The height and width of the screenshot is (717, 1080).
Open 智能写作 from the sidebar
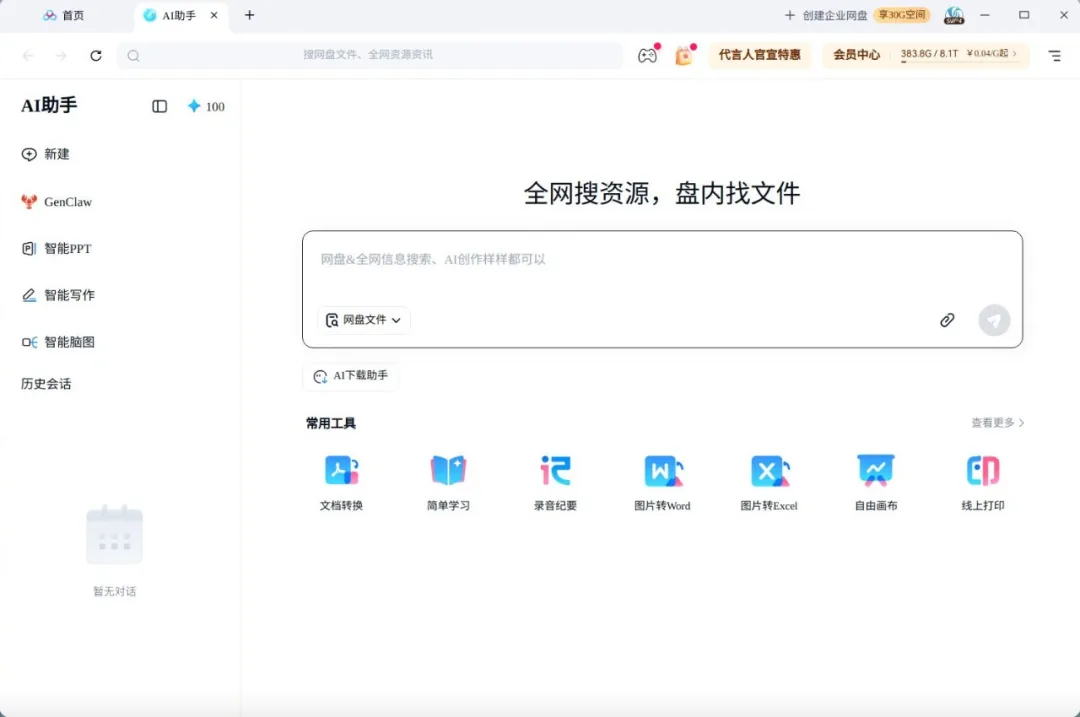click(58, 295)
